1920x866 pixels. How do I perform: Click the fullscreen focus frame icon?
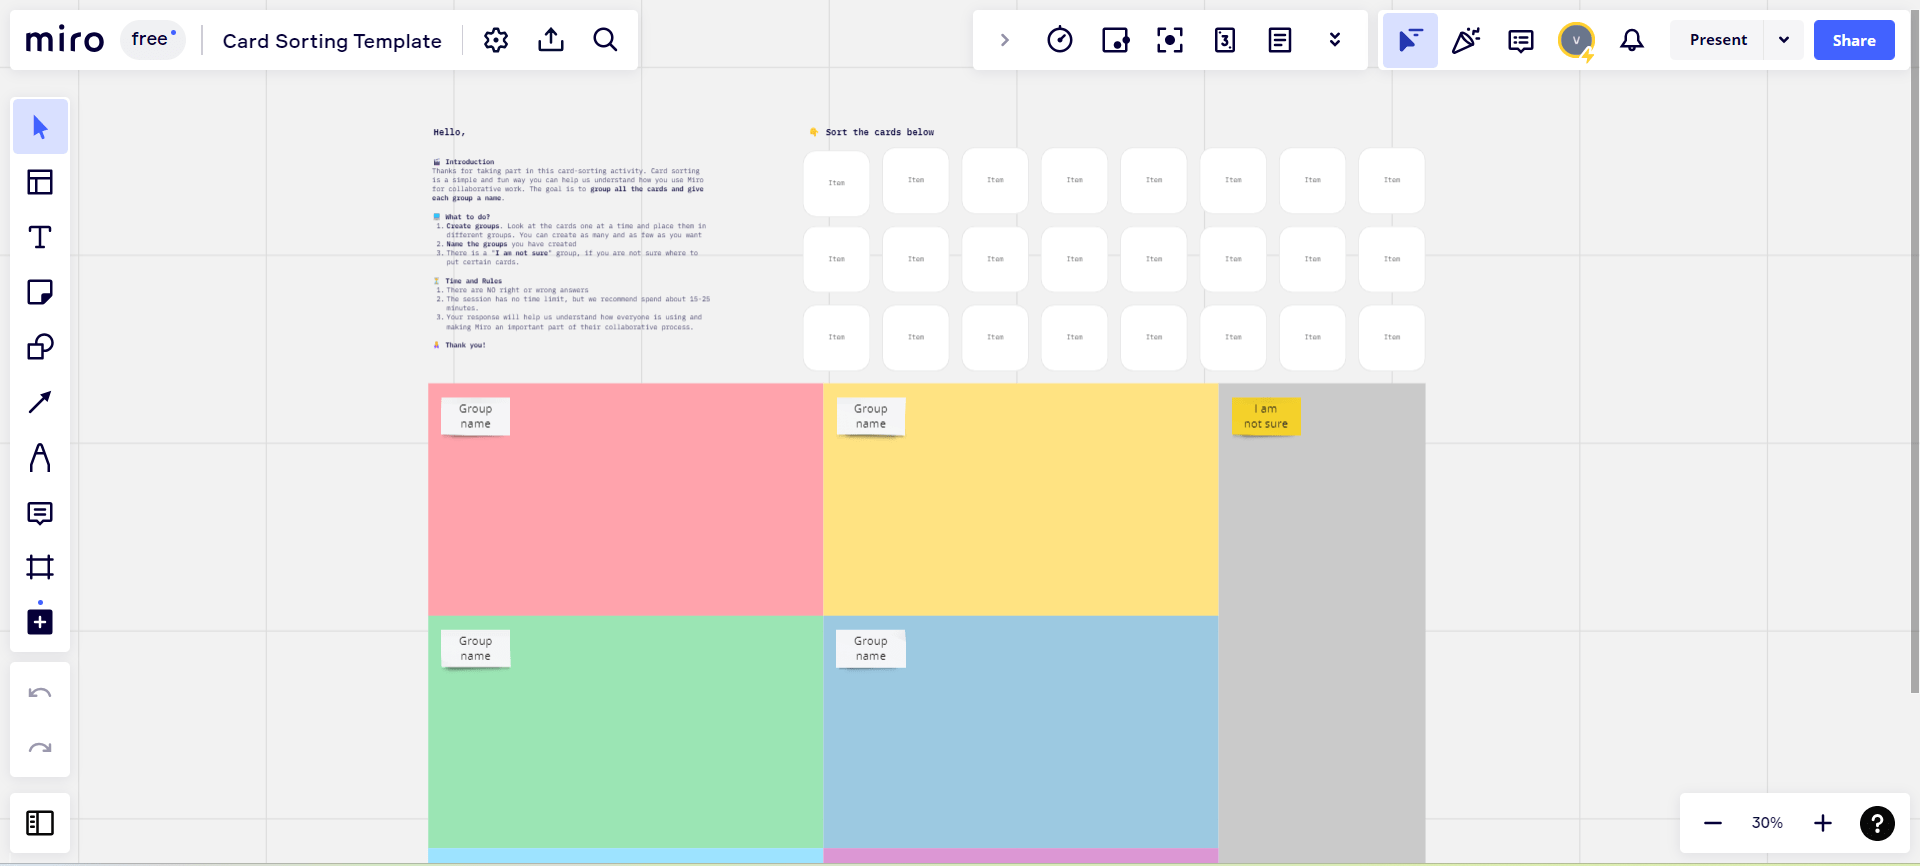(1170, 40)
